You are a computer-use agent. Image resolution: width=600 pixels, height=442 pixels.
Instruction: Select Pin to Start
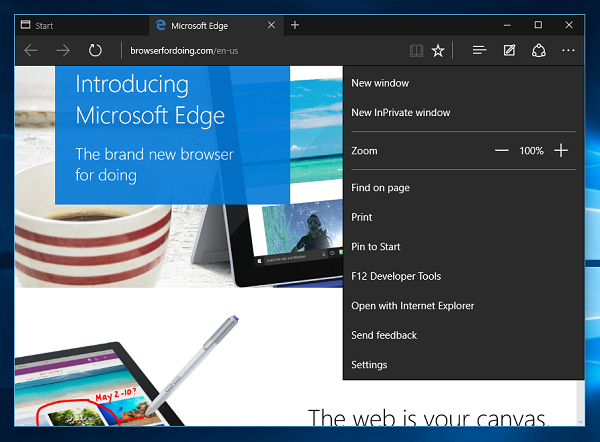click(463, 247)
